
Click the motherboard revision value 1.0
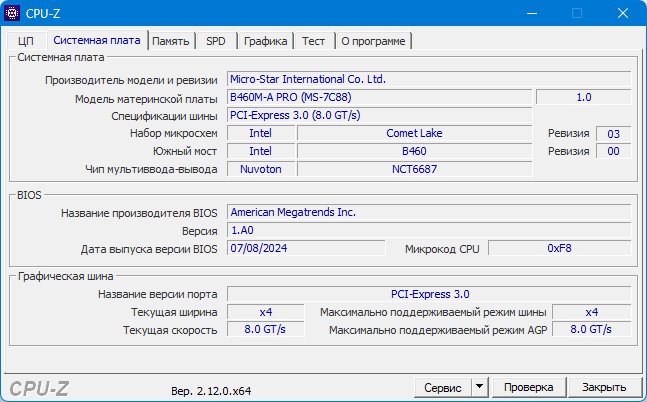coord(583,97)
